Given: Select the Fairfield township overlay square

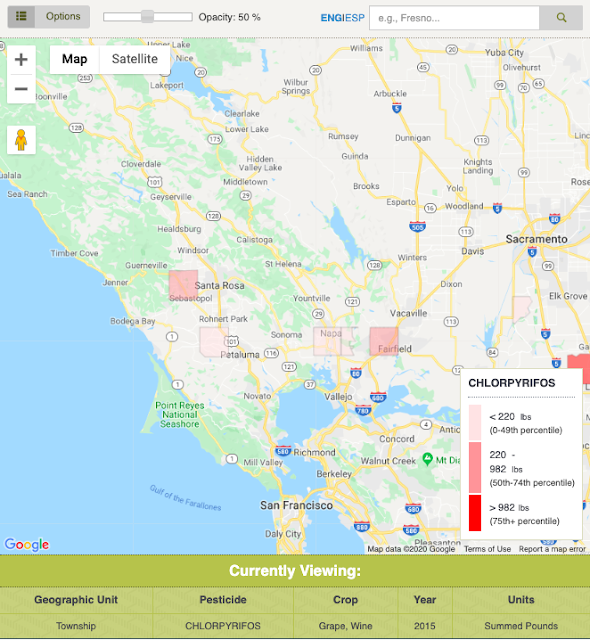Looking at the screenshot, I should (x=384, y=341).
